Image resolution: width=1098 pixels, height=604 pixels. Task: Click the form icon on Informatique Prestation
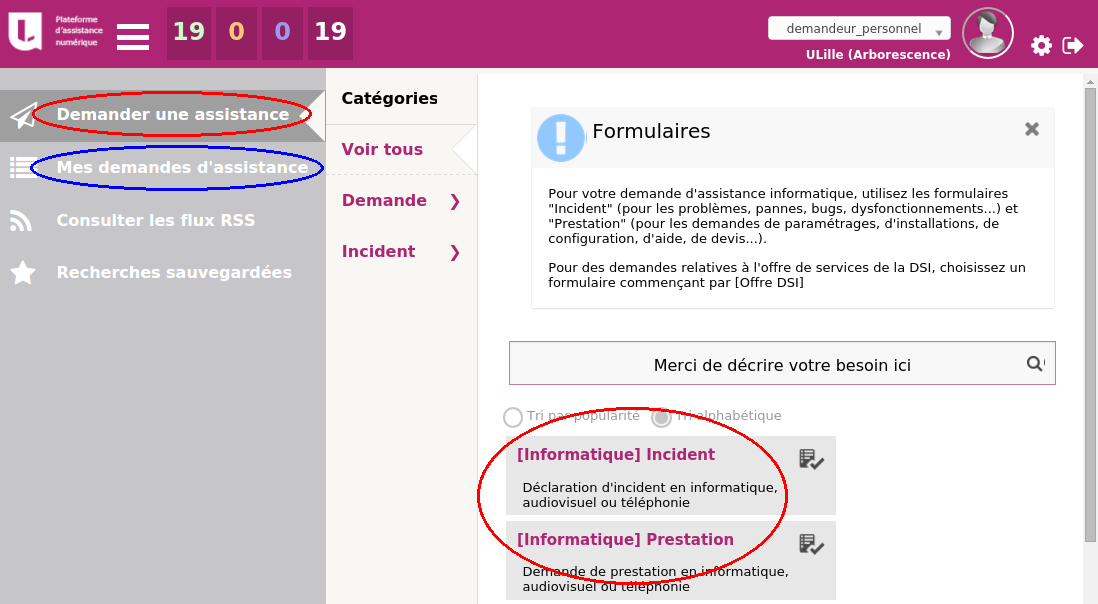point(811,544)
